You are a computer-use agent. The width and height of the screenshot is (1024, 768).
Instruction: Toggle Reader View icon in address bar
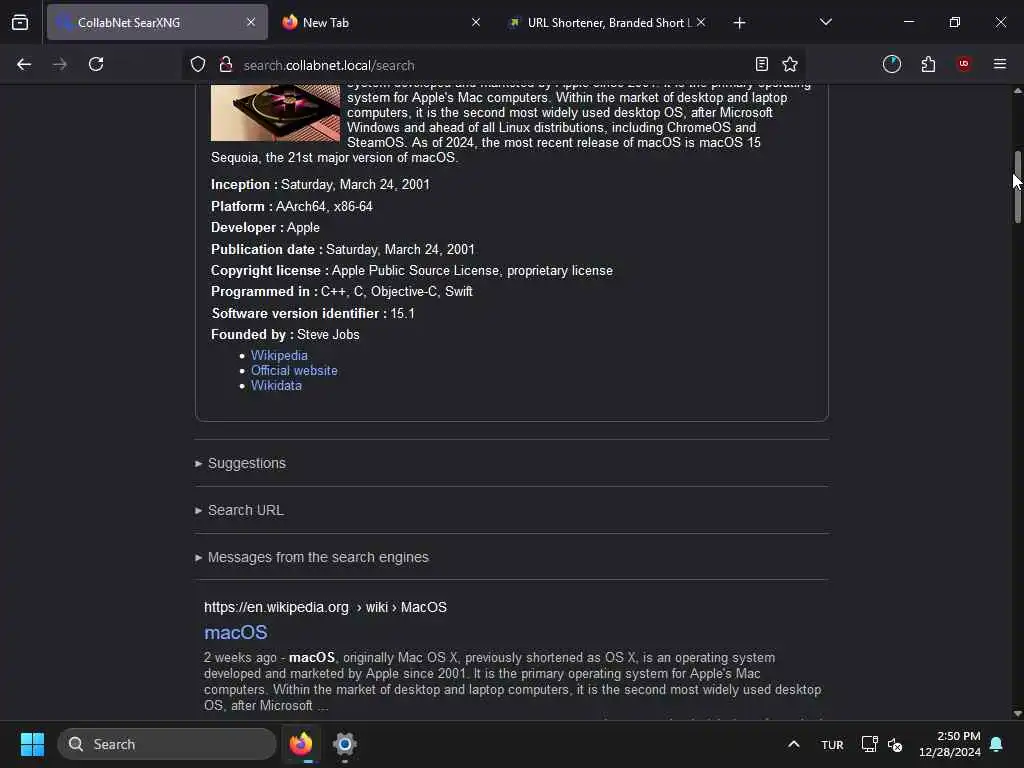pyautogui.click(x=761, y=64)
